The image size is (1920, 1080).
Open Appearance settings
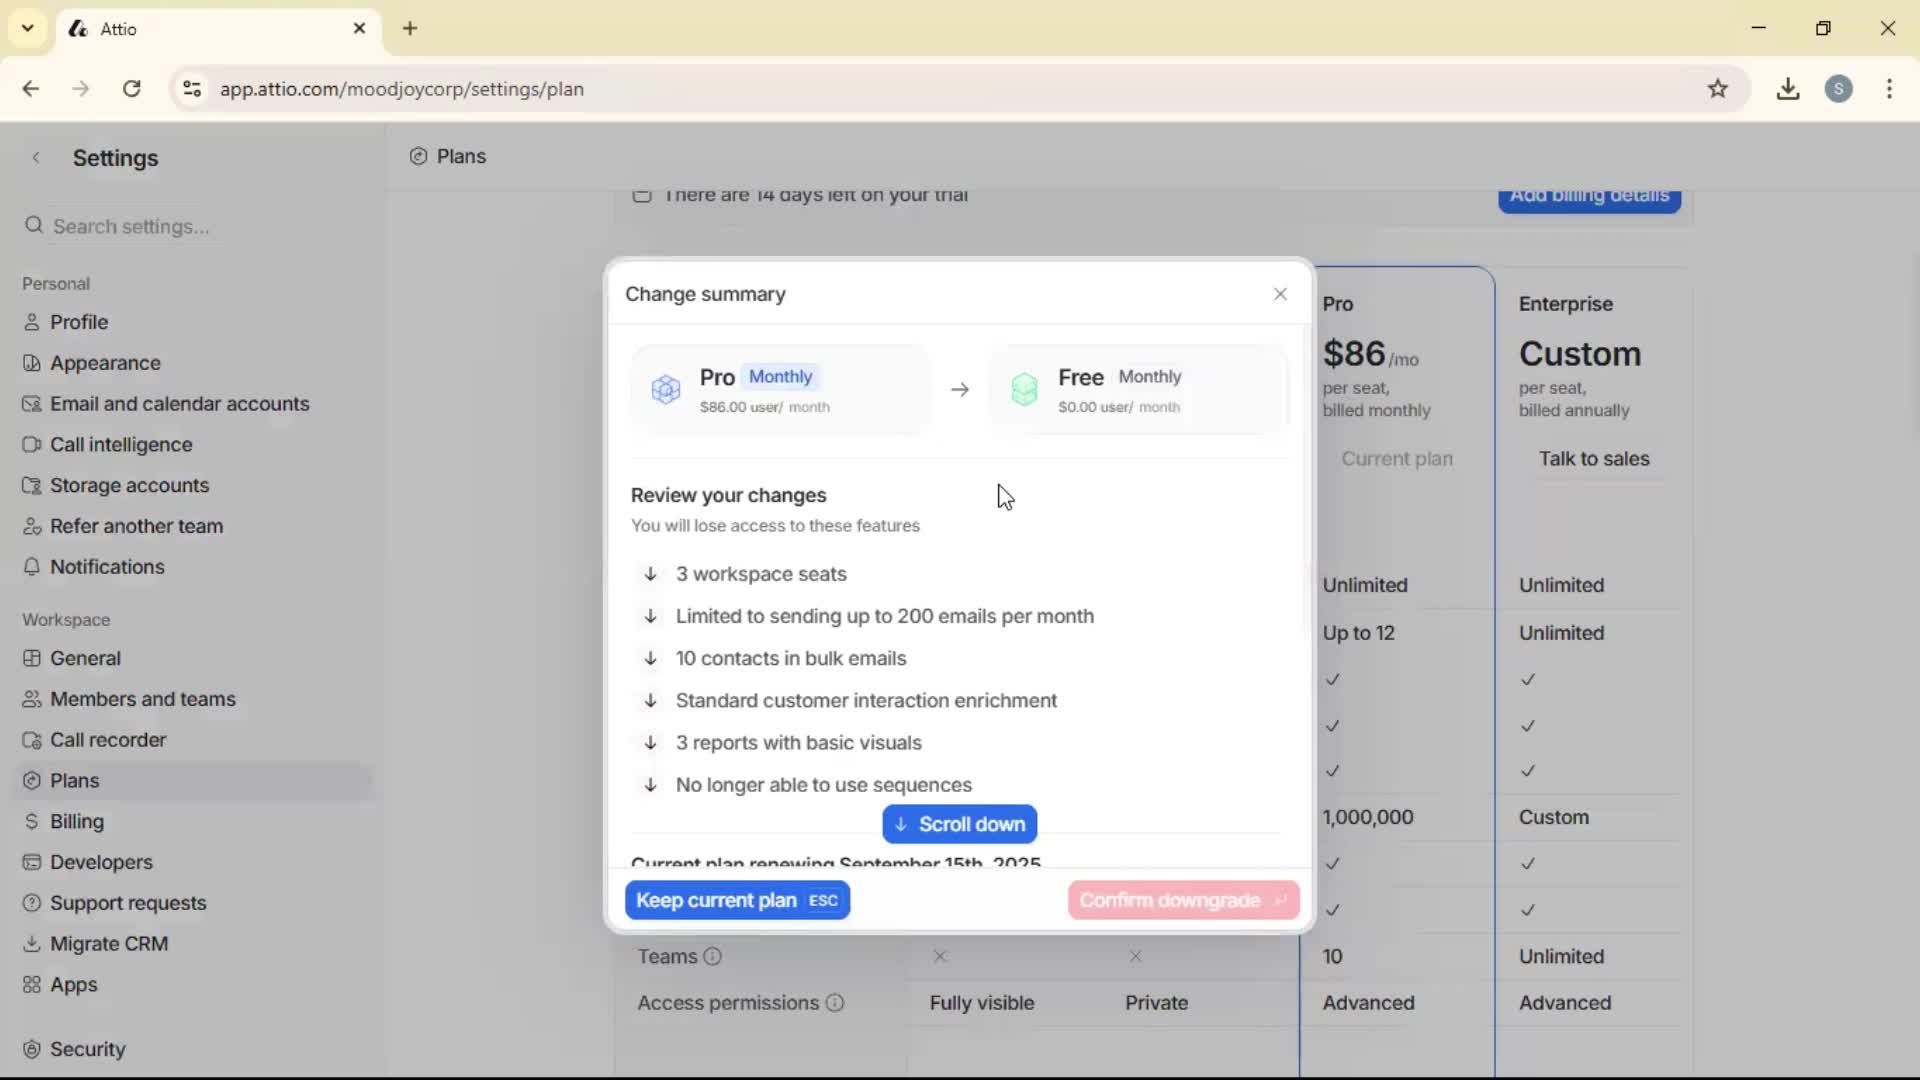pos(105,363)
